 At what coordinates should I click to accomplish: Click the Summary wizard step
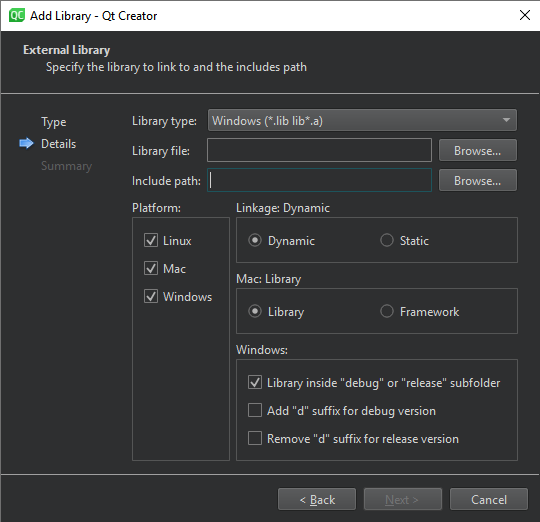click(66, 166)
